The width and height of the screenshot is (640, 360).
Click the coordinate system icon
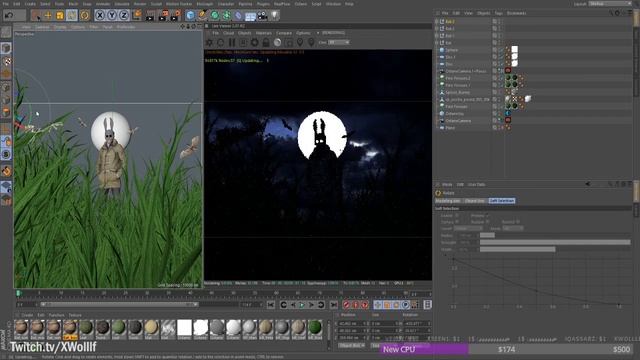137,15
